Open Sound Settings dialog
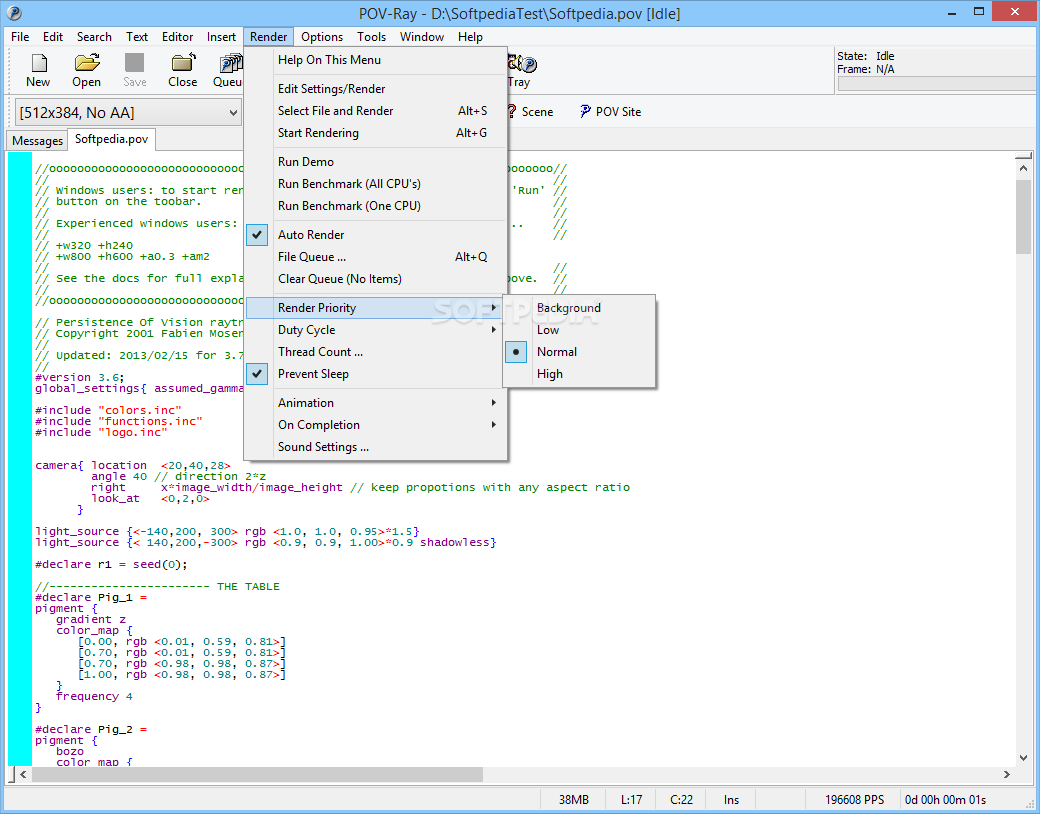1040x814 pixels. [x=376, y=447]
